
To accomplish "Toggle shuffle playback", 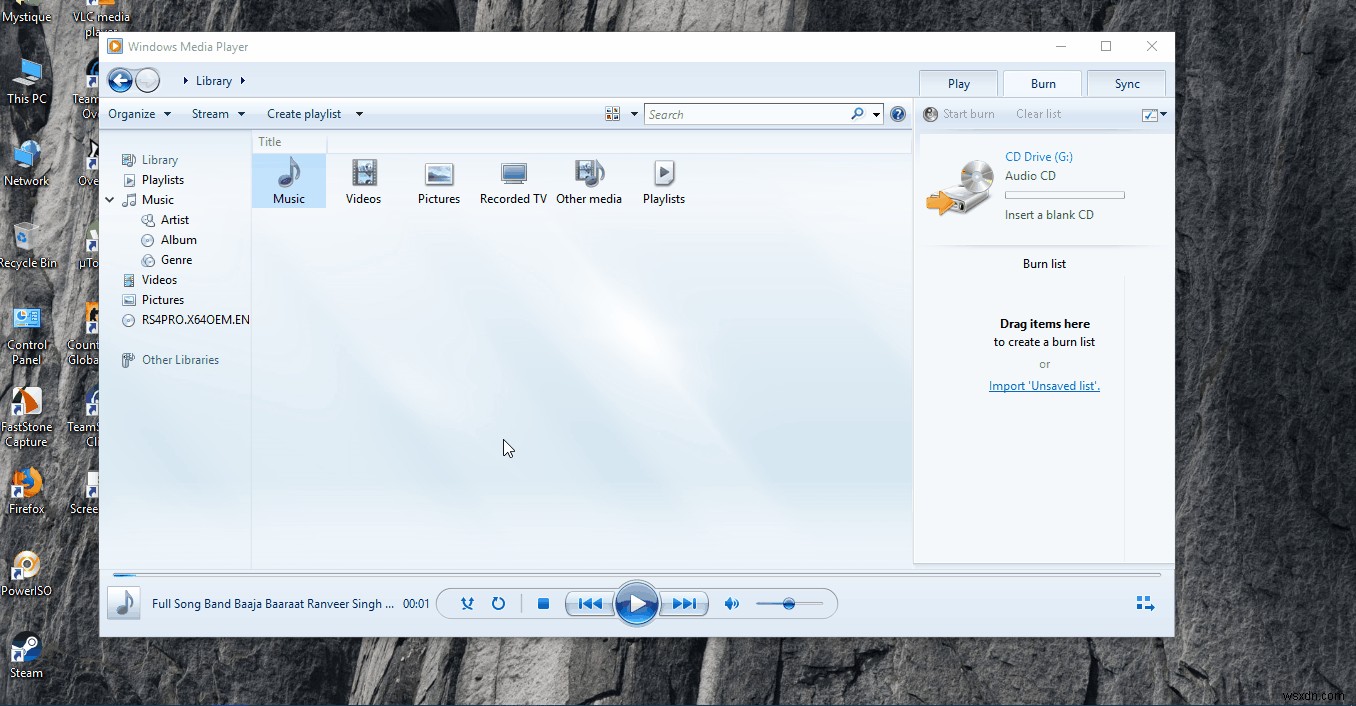I will (467, 603).
